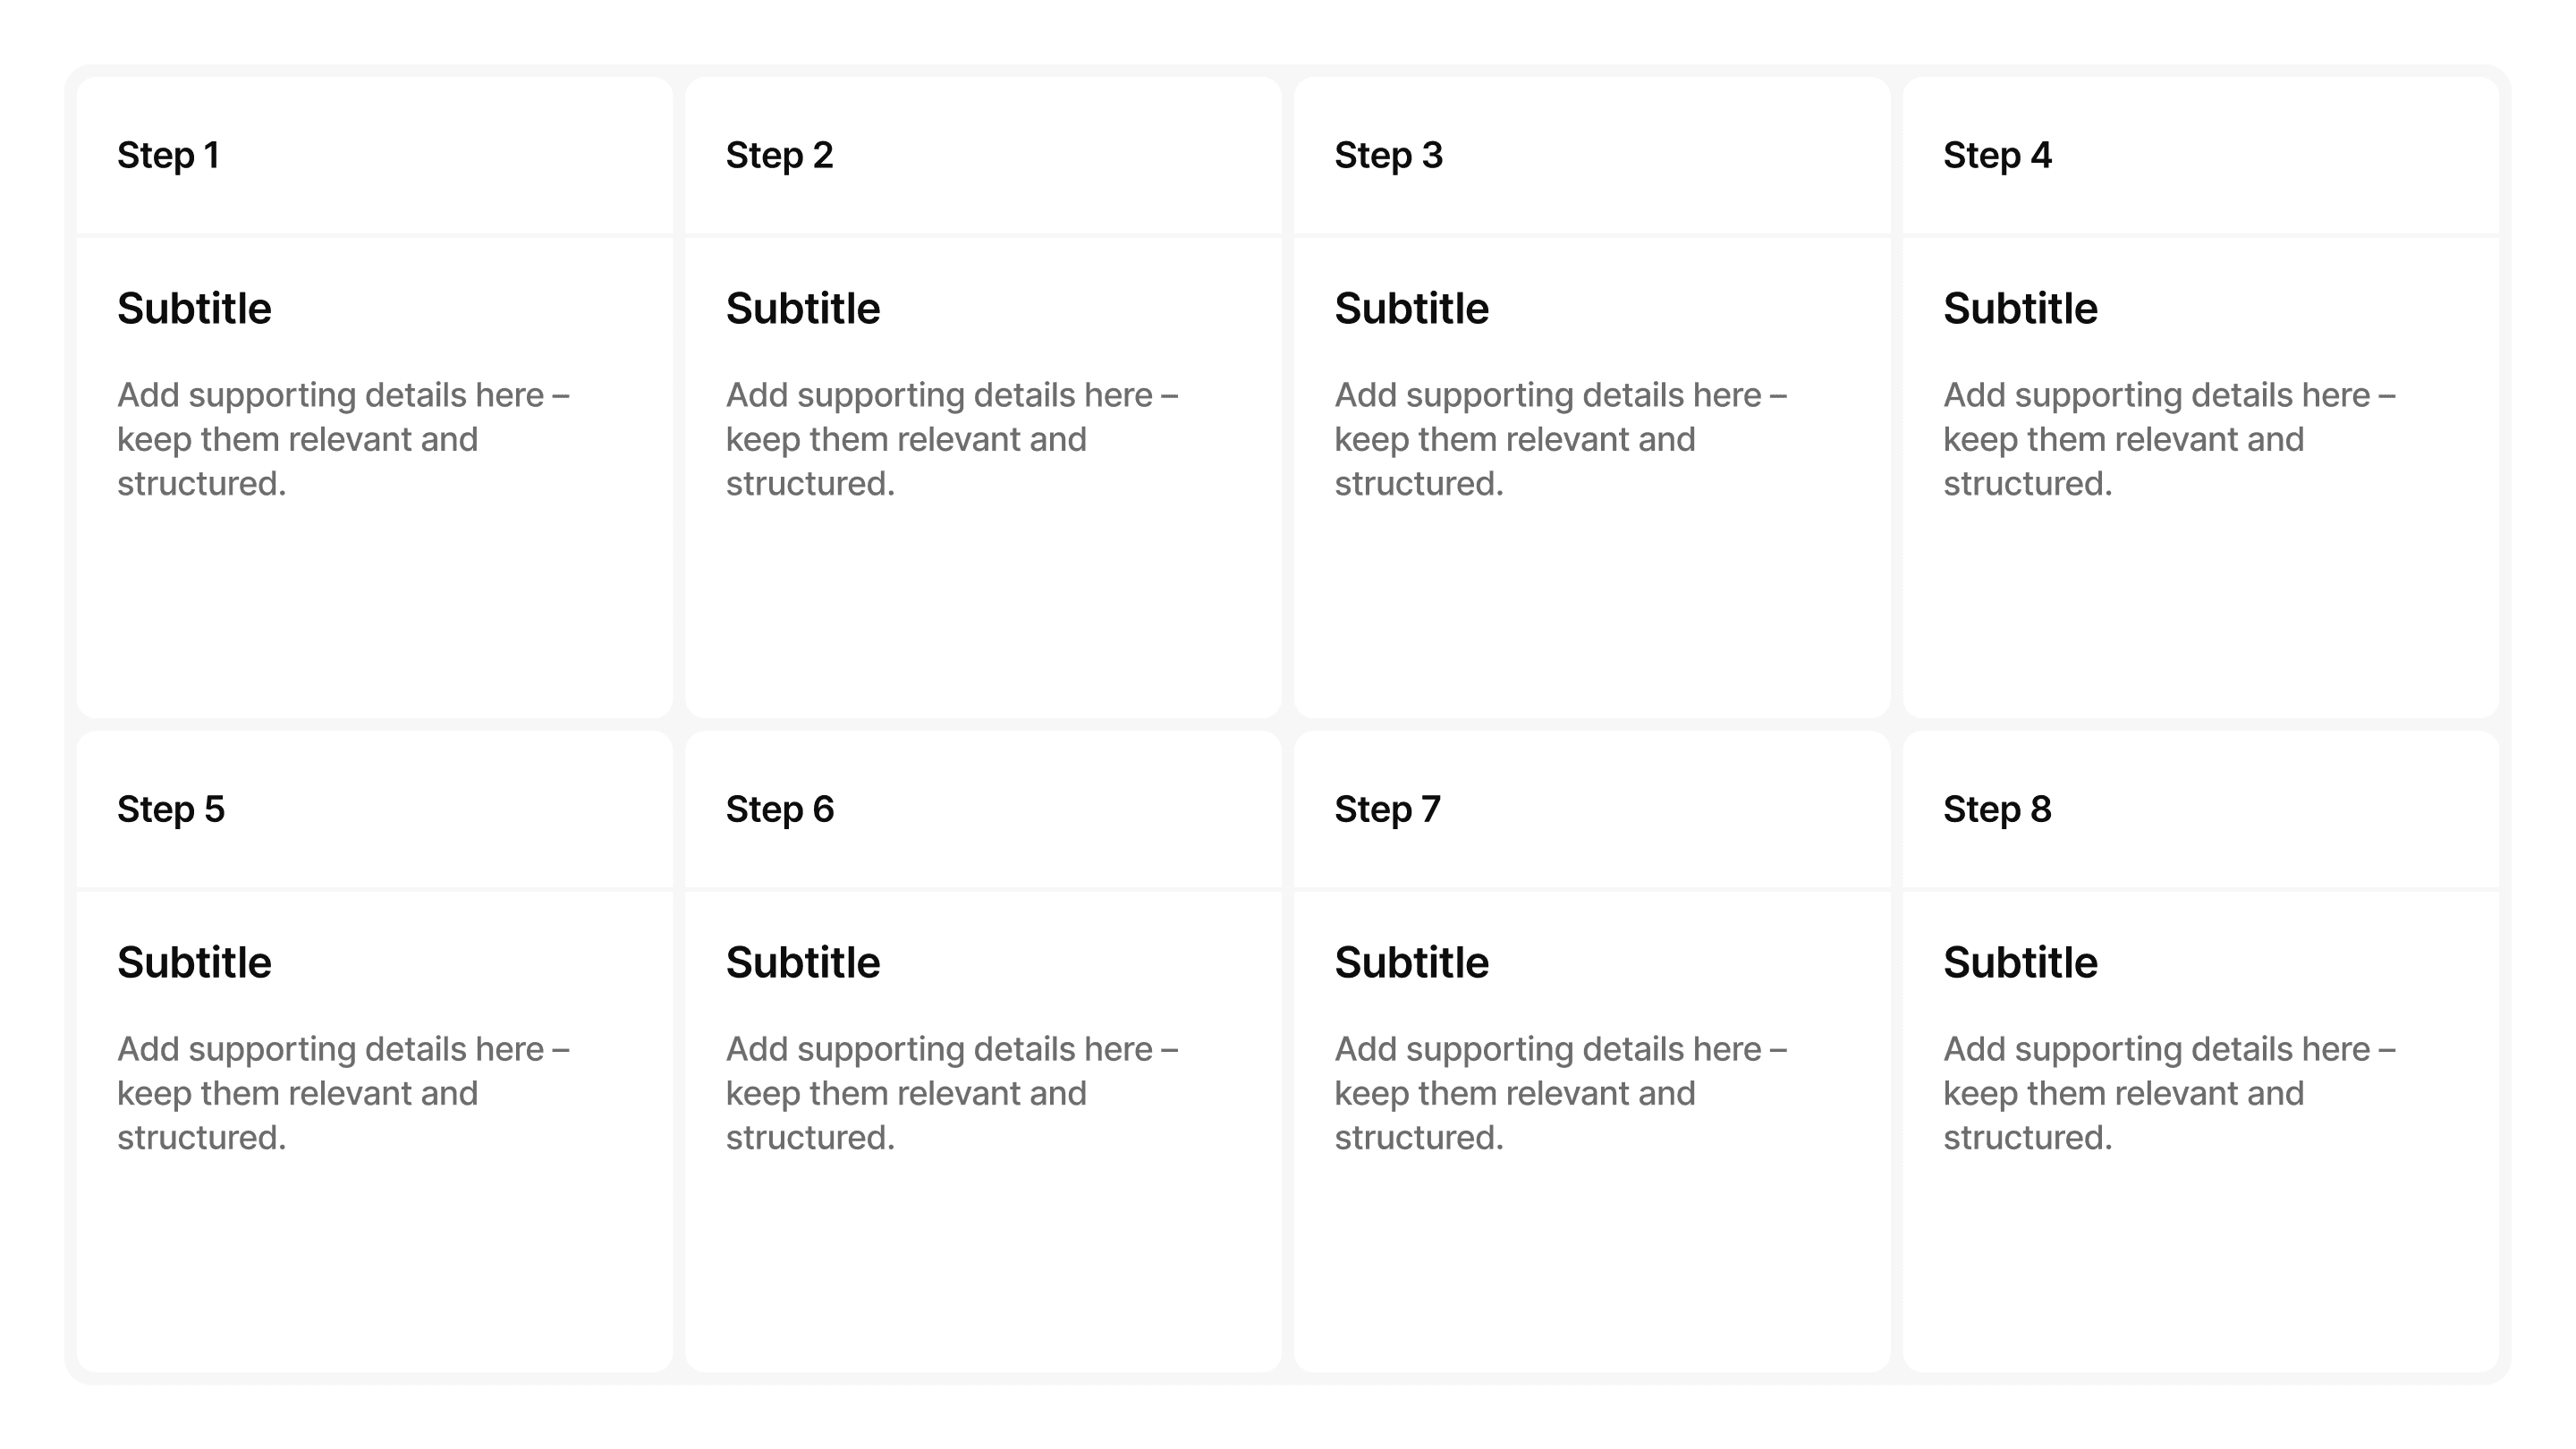The height and width of the screenshot is (1449, 2576).
Task: Select the Subtitle under Step 6
Action: pyautogui.click(x=803, y=963)
